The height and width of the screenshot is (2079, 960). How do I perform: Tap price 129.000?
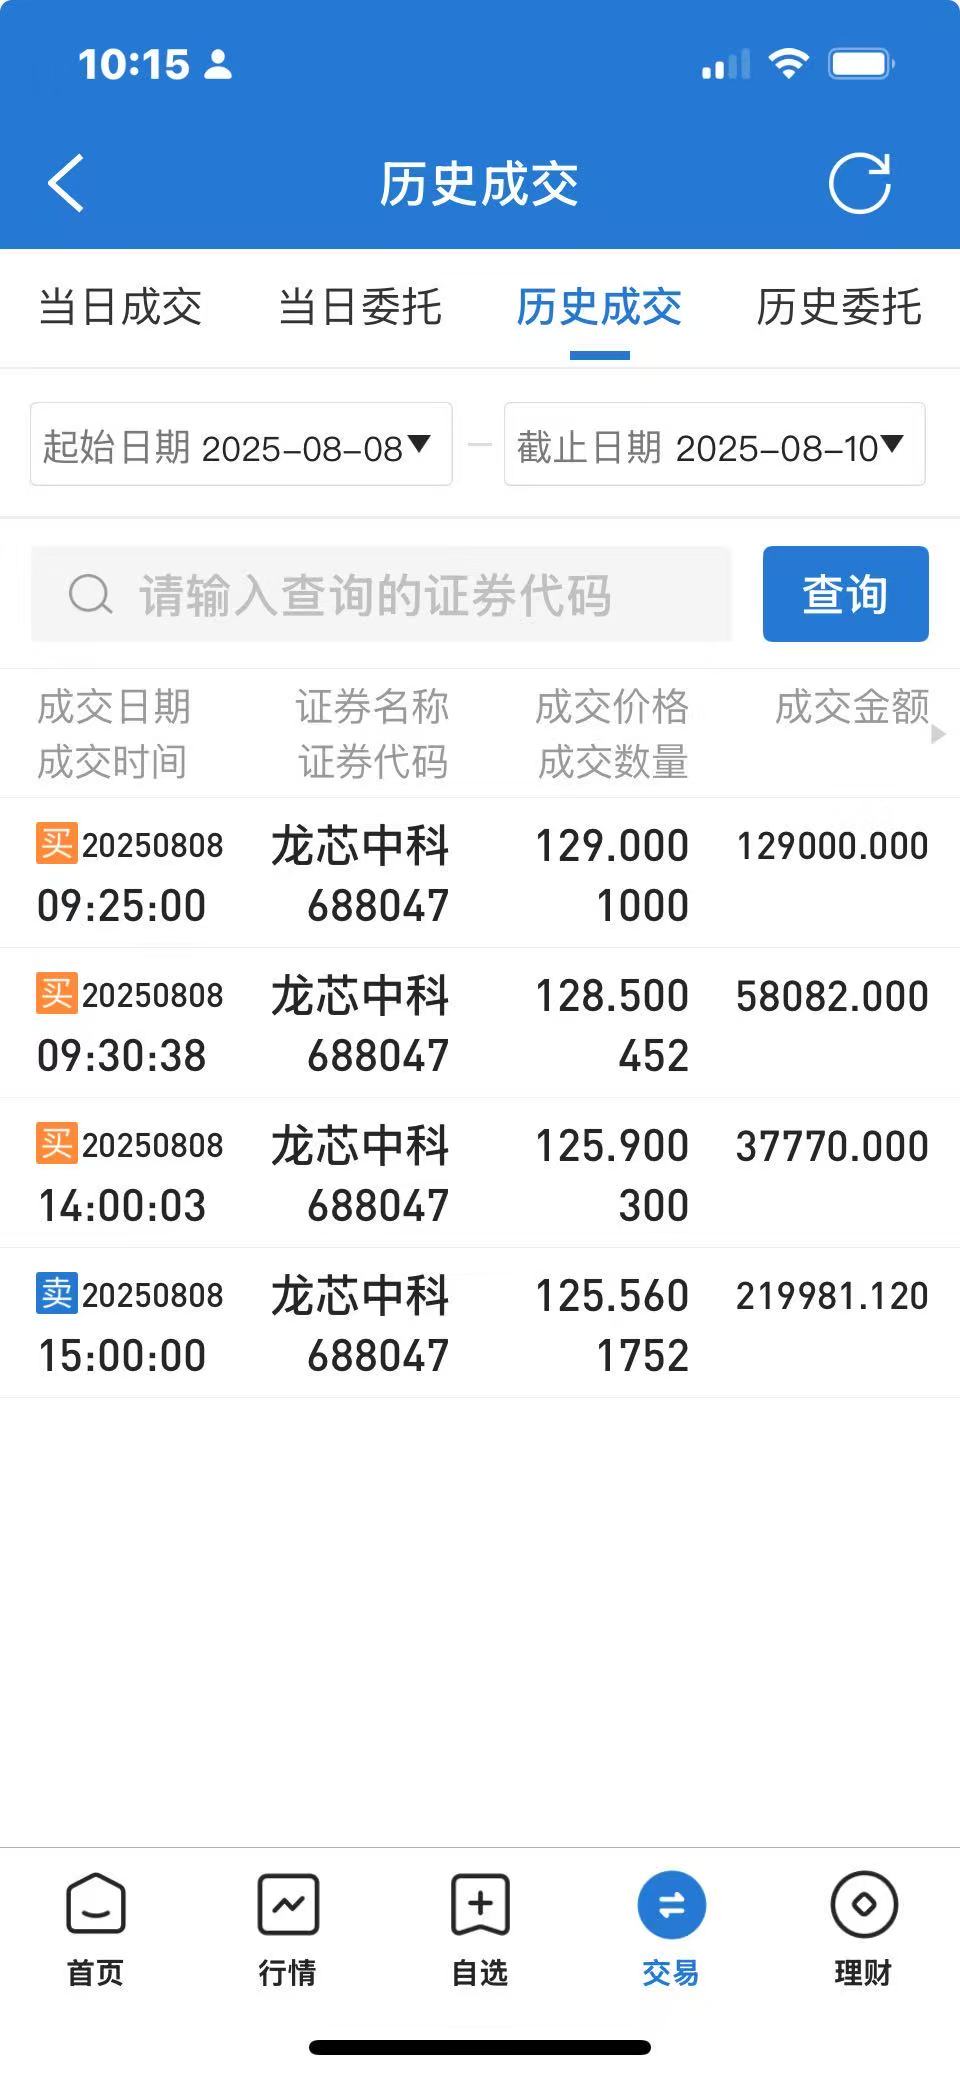[612, 846]
